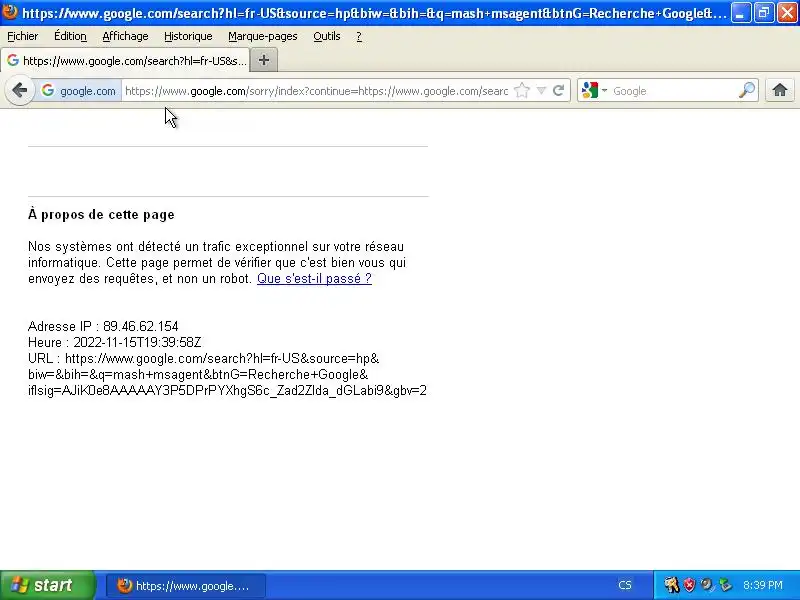Open the Historique menu

tap(188, 36)
